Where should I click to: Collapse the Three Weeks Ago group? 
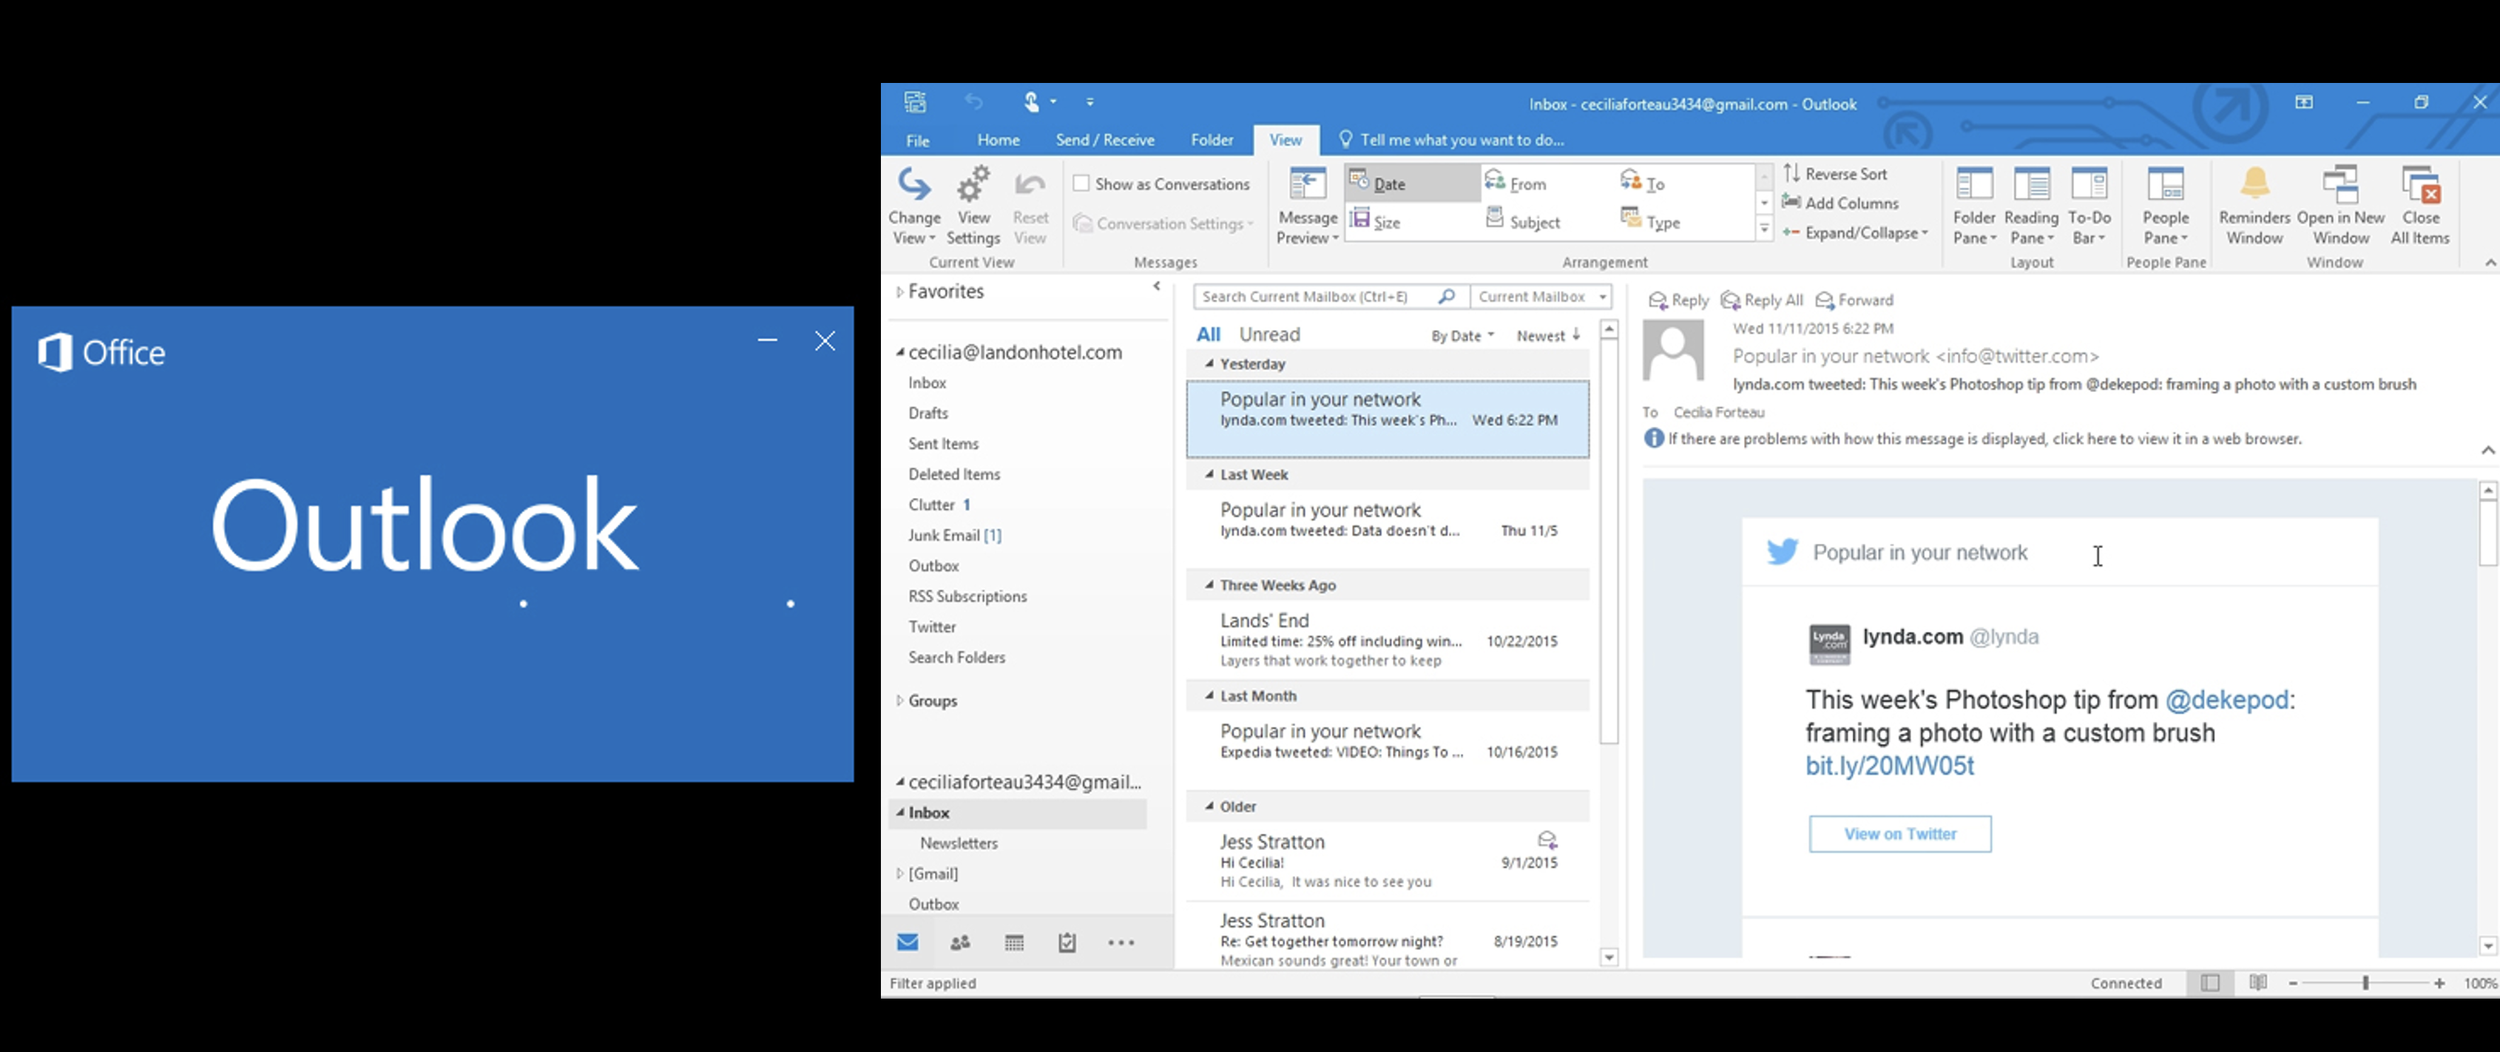[1209, 585]
